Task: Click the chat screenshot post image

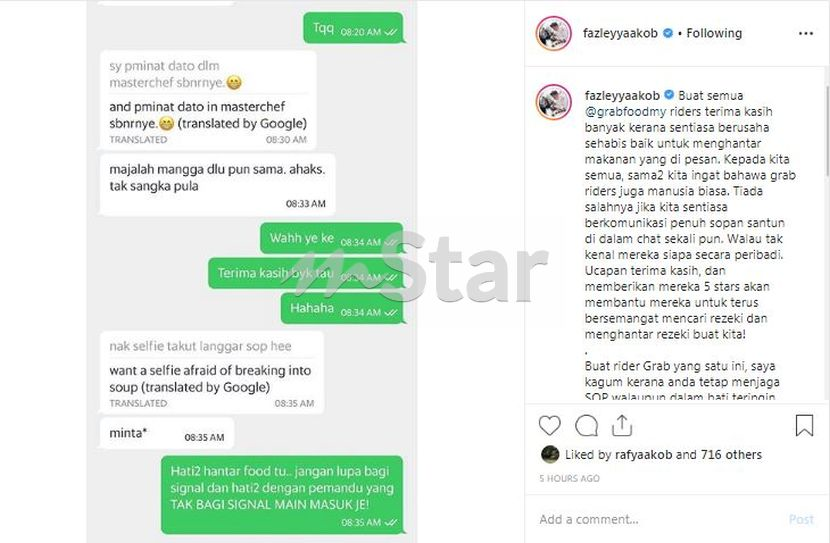Action: pos(252,272)
